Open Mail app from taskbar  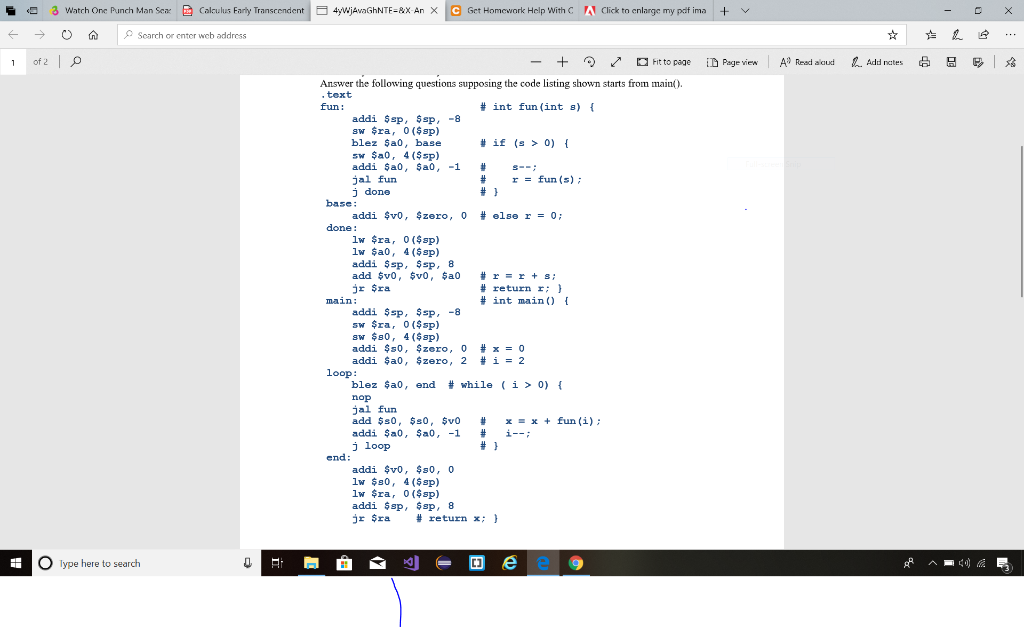377,563
